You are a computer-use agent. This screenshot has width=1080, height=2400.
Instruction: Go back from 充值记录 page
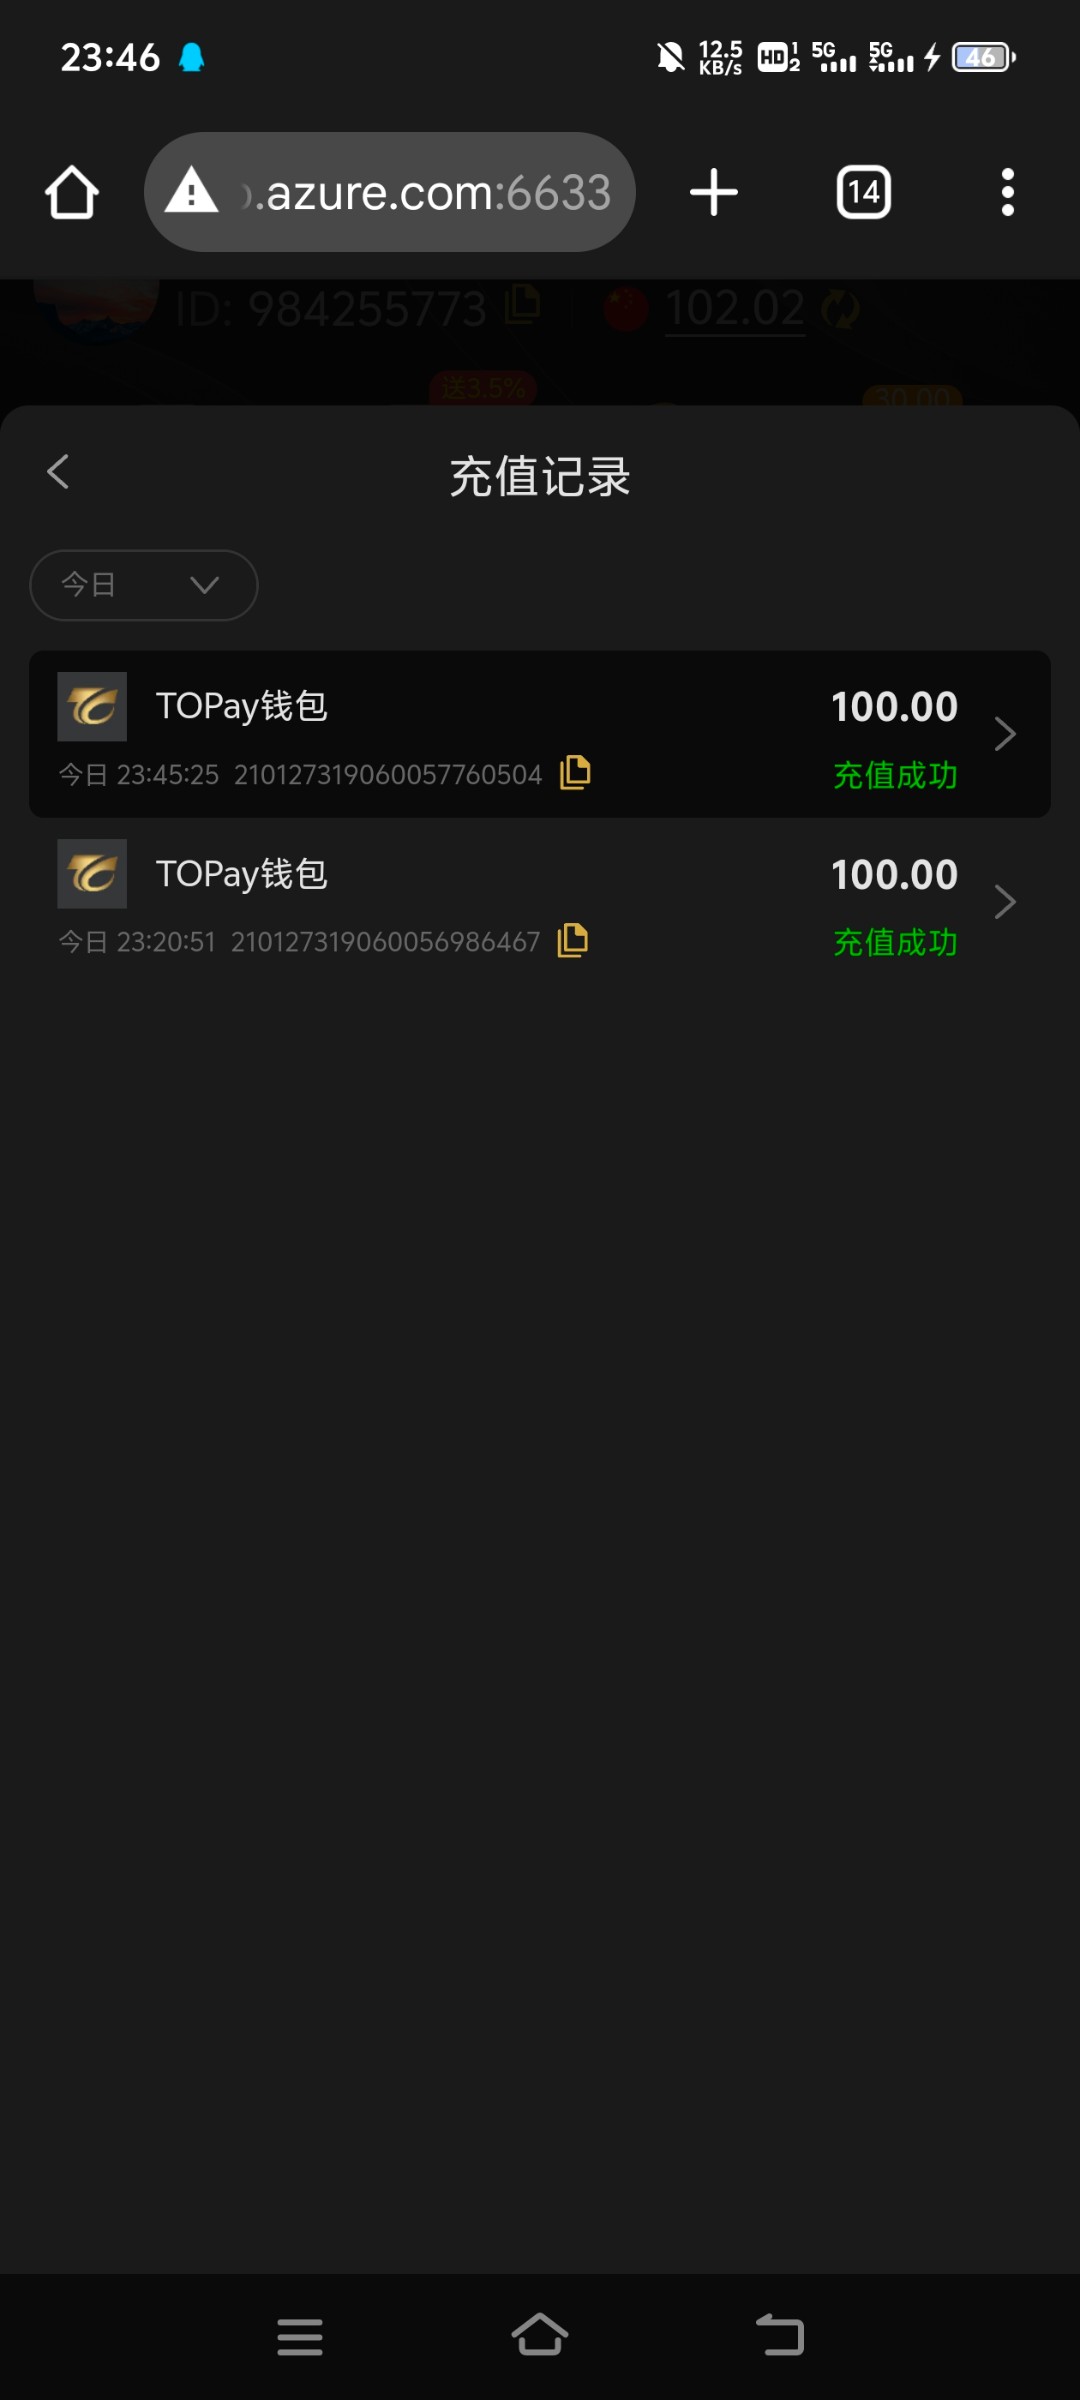click(58, 472)
